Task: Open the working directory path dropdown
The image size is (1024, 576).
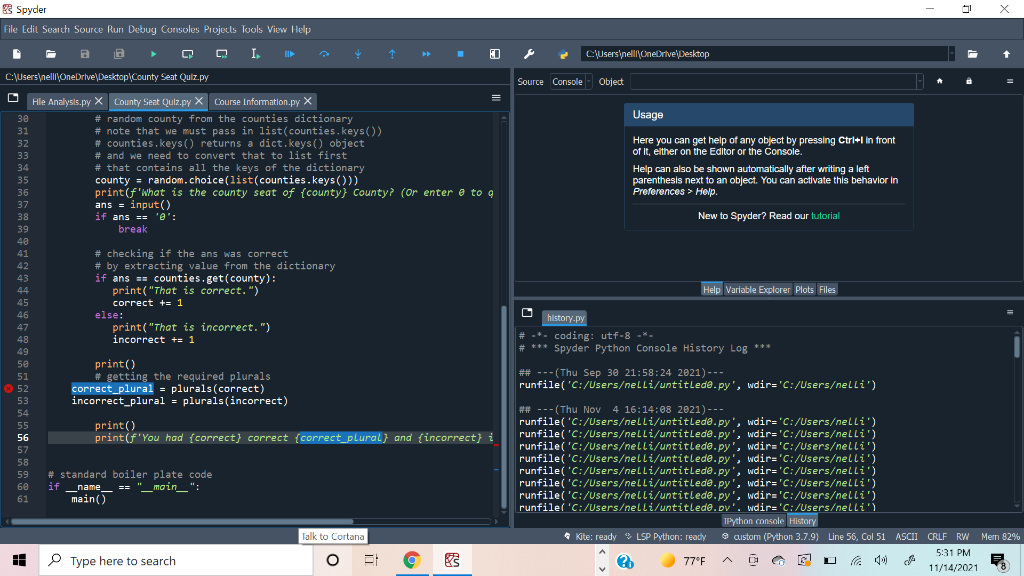Action: (x=951, y=53)
